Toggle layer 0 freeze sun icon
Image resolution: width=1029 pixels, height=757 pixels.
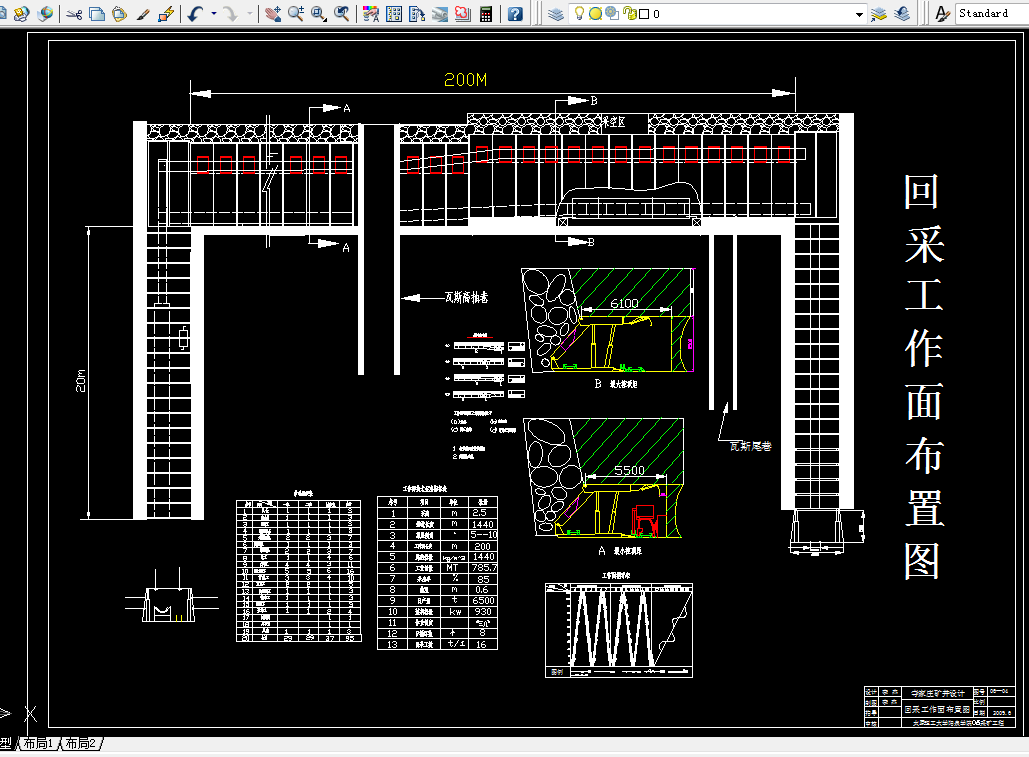coord(595,14)
